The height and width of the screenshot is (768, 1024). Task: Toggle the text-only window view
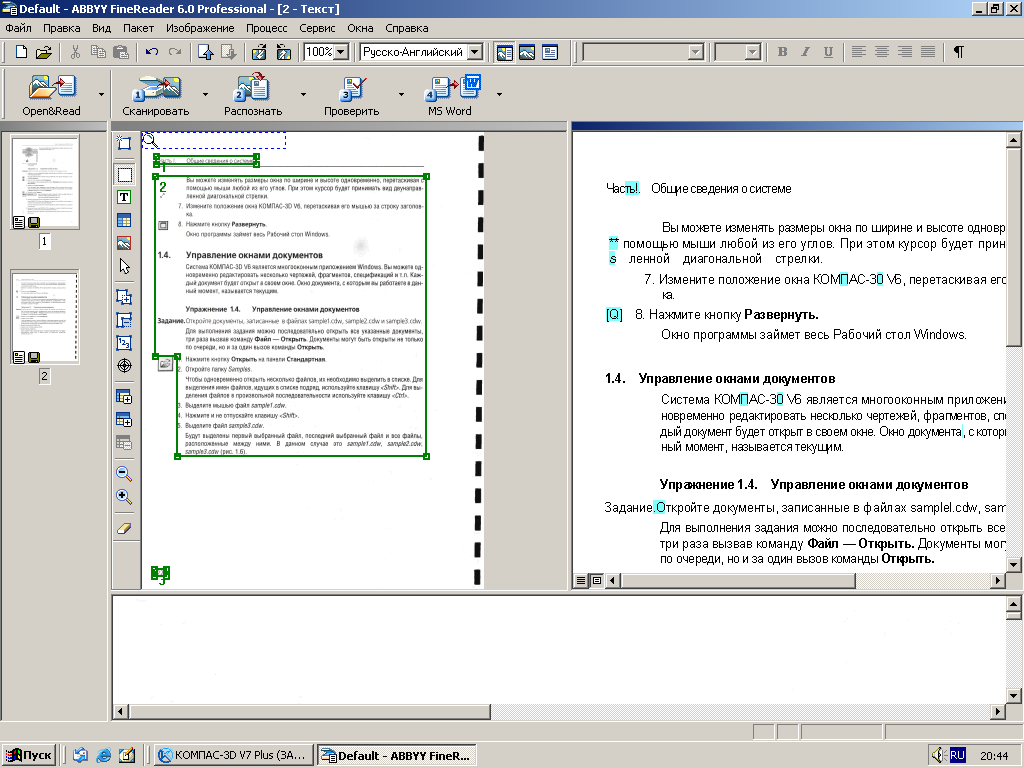coord(550,52)
